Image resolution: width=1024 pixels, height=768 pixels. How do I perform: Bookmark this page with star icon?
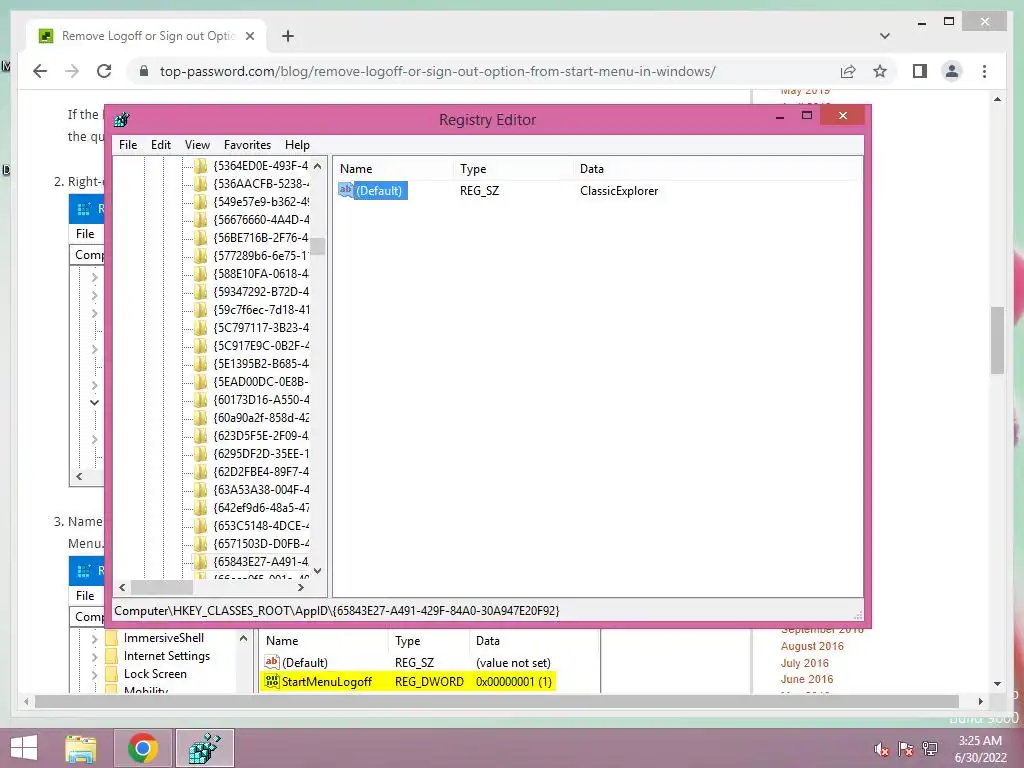click(x=880, y=71)
